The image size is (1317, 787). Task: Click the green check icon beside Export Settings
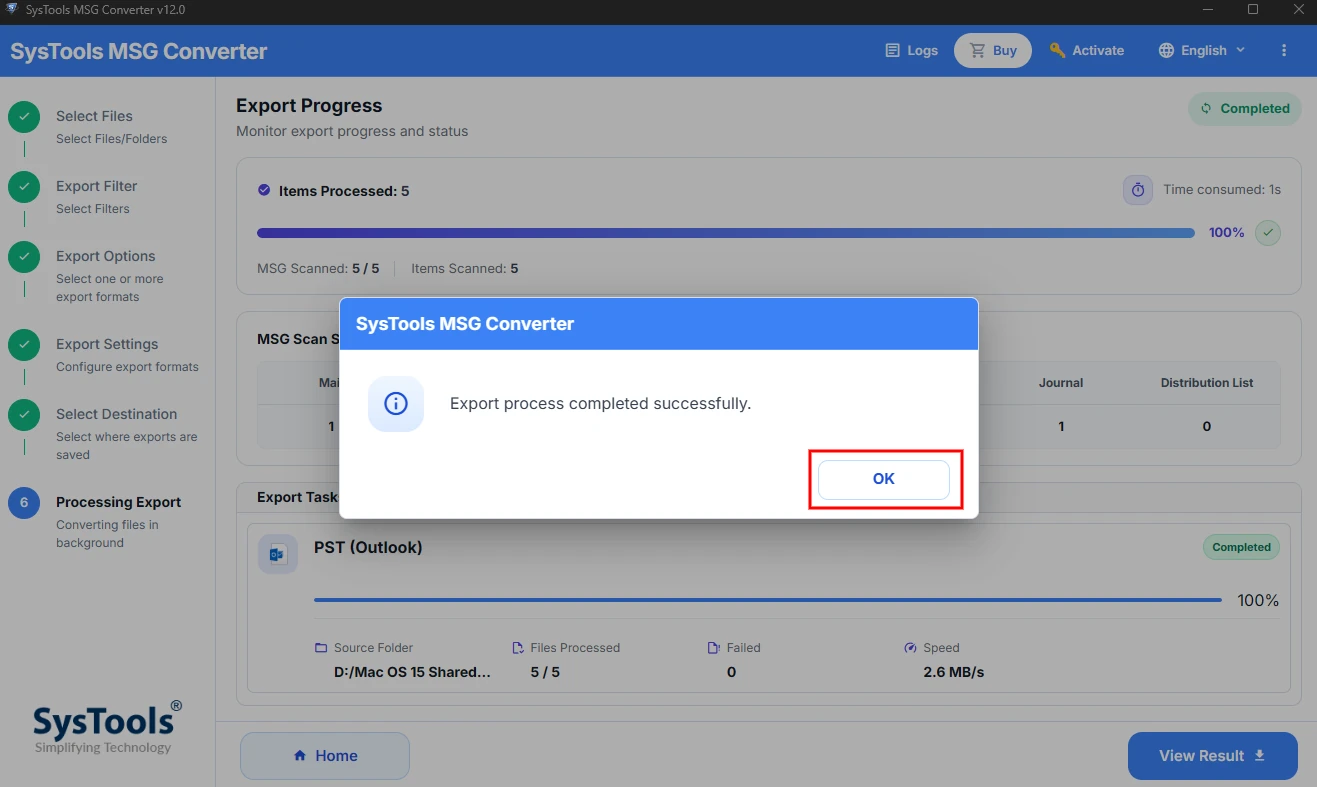[x=24, y=344]
